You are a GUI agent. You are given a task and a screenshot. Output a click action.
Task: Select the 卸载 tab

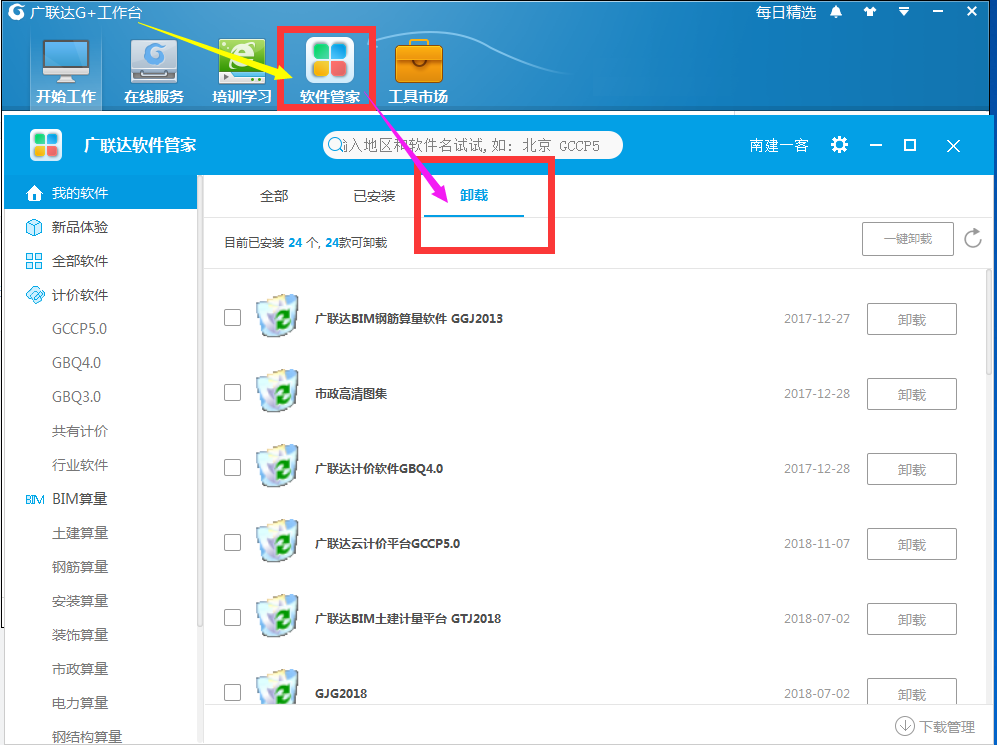[474, 195]
